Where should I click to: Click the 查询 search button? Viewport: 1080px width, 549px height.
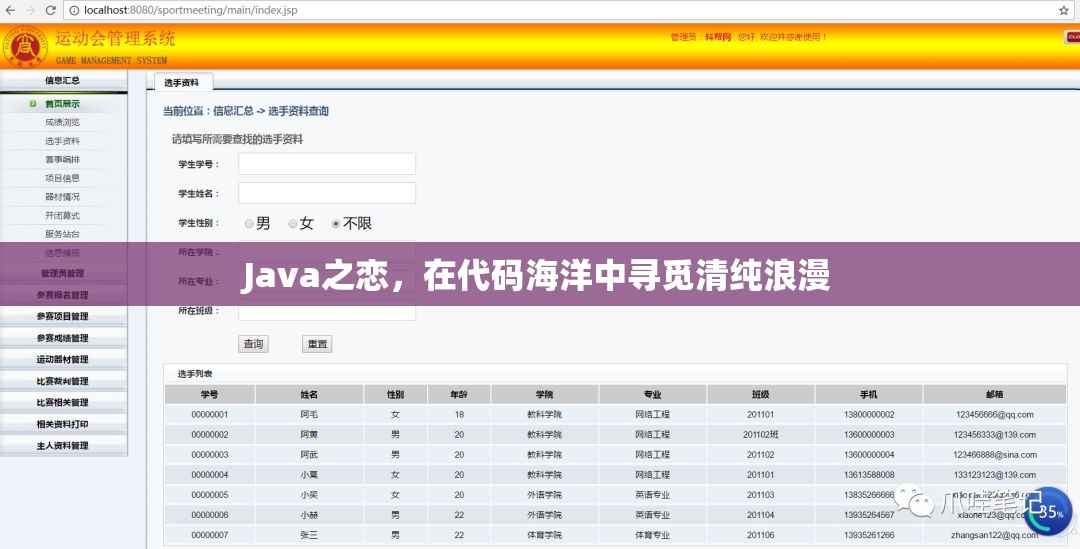[x=253, y=344]
